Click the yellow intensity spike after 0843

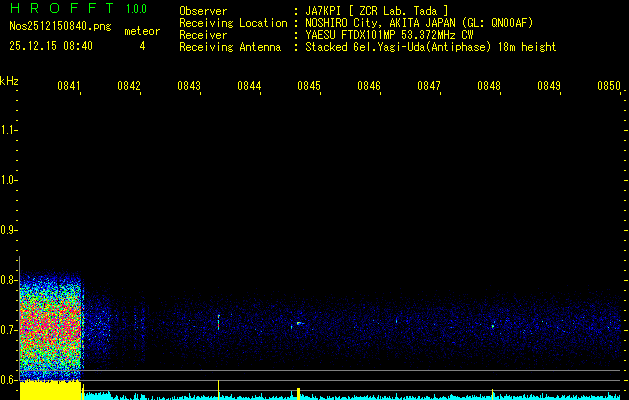click(x=218, y=388)
